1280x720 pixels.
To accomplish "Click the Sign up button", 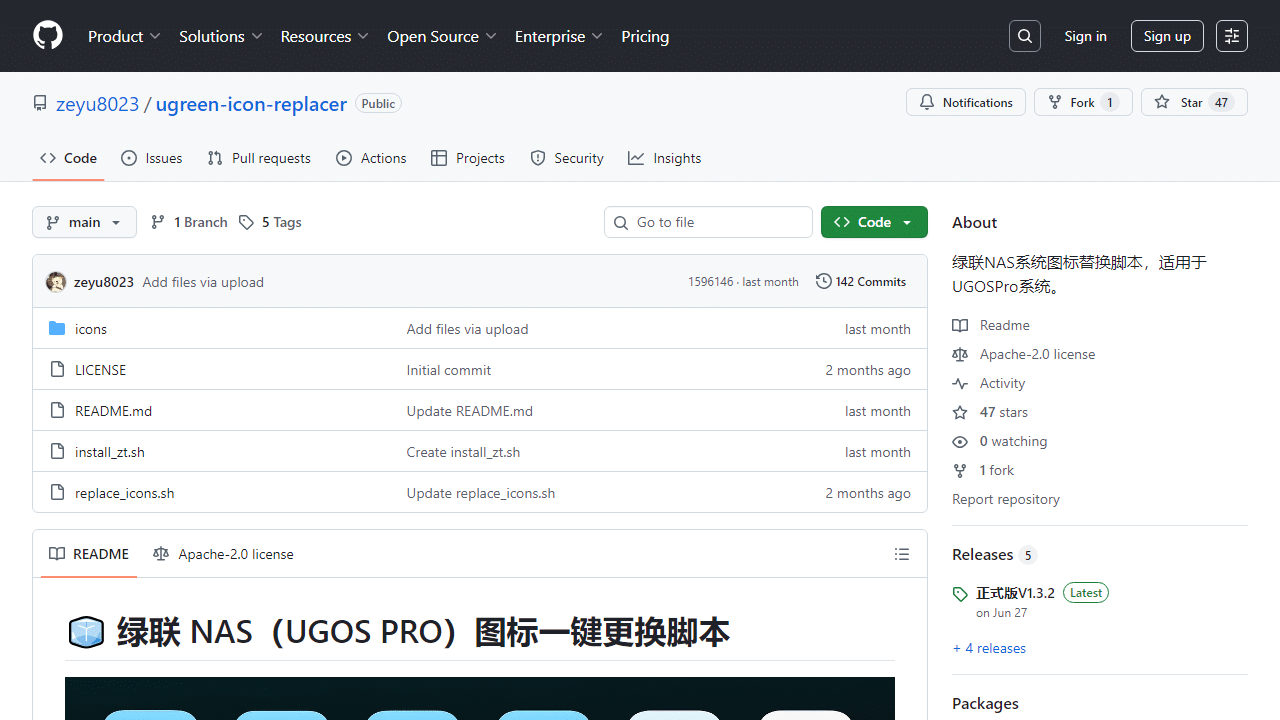I will [1167, 36].
